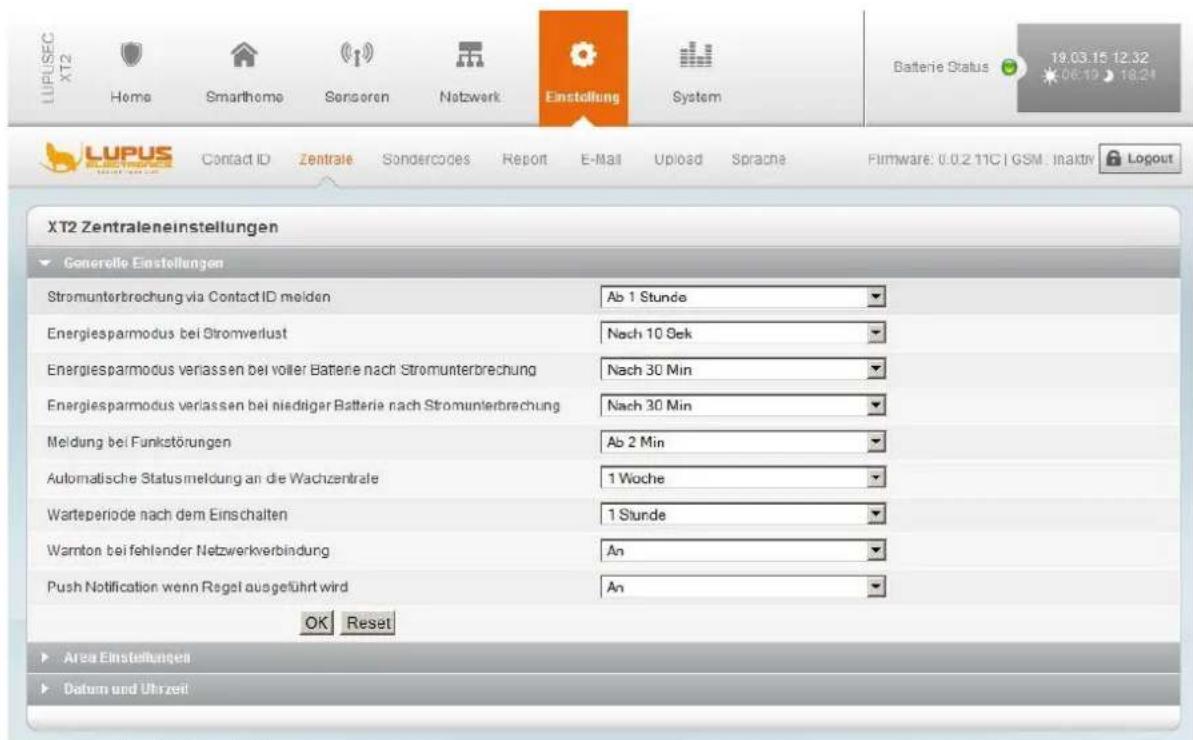Select the Einstellung gear icon
Image resolution: width=1193 pixels, height=740 pixels.
tap(583, 55)
